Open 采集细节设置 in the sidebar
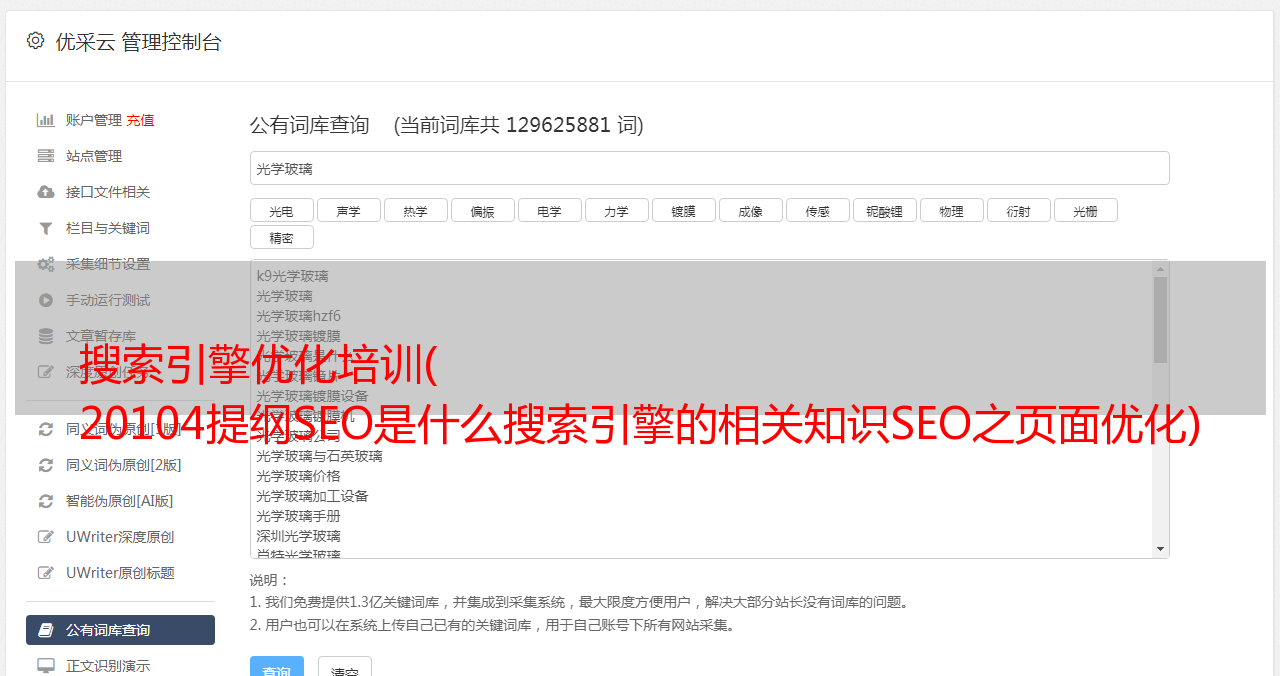The width and height of the screenshot is (1280, 676). pyautogui.click(x=107, y=264)
